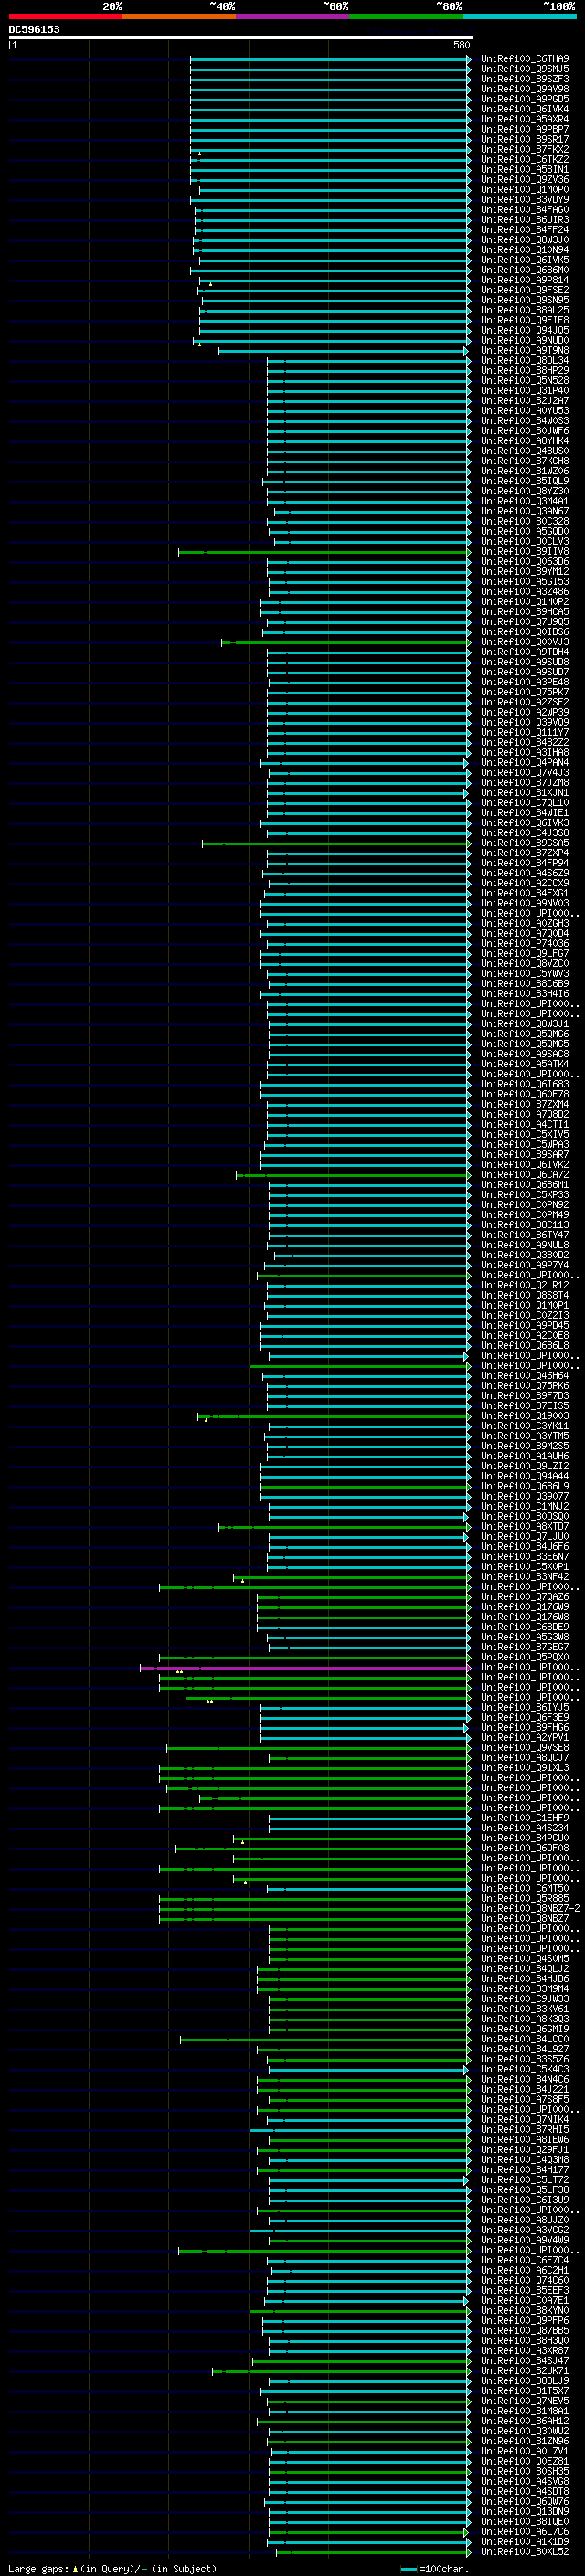Select hit UniRef100_A6L7C6
The width and height of the screenshot is (585, 2576).
525,2532
